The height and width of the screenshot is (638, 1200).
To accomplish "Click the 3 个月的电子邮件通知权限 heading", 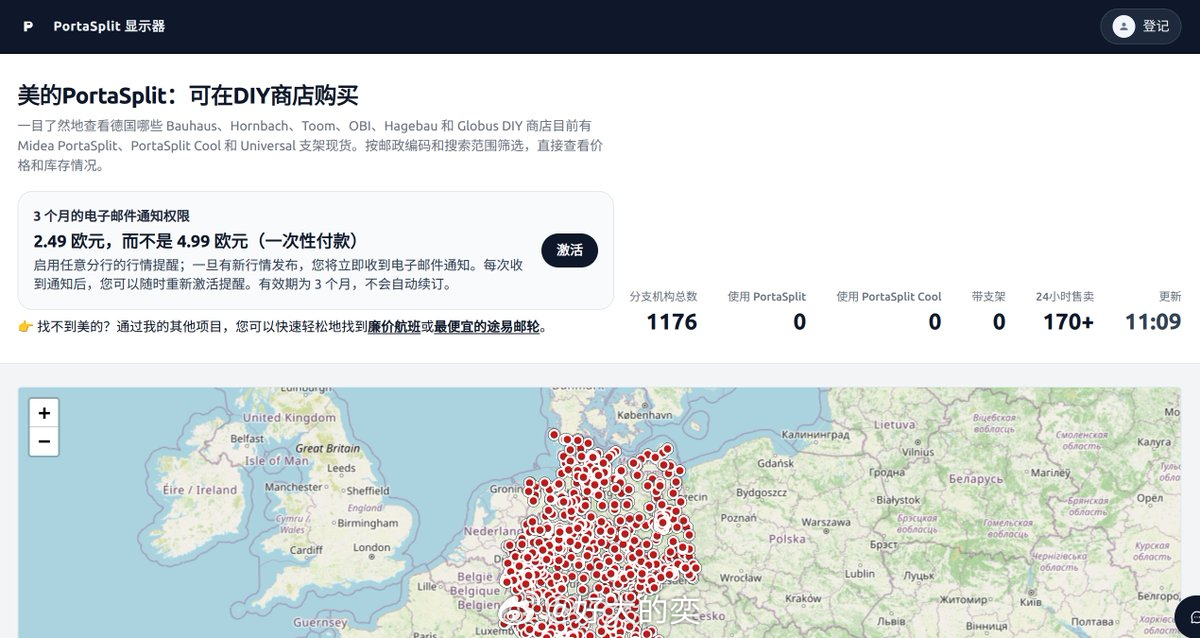I will tap(111, 216).
